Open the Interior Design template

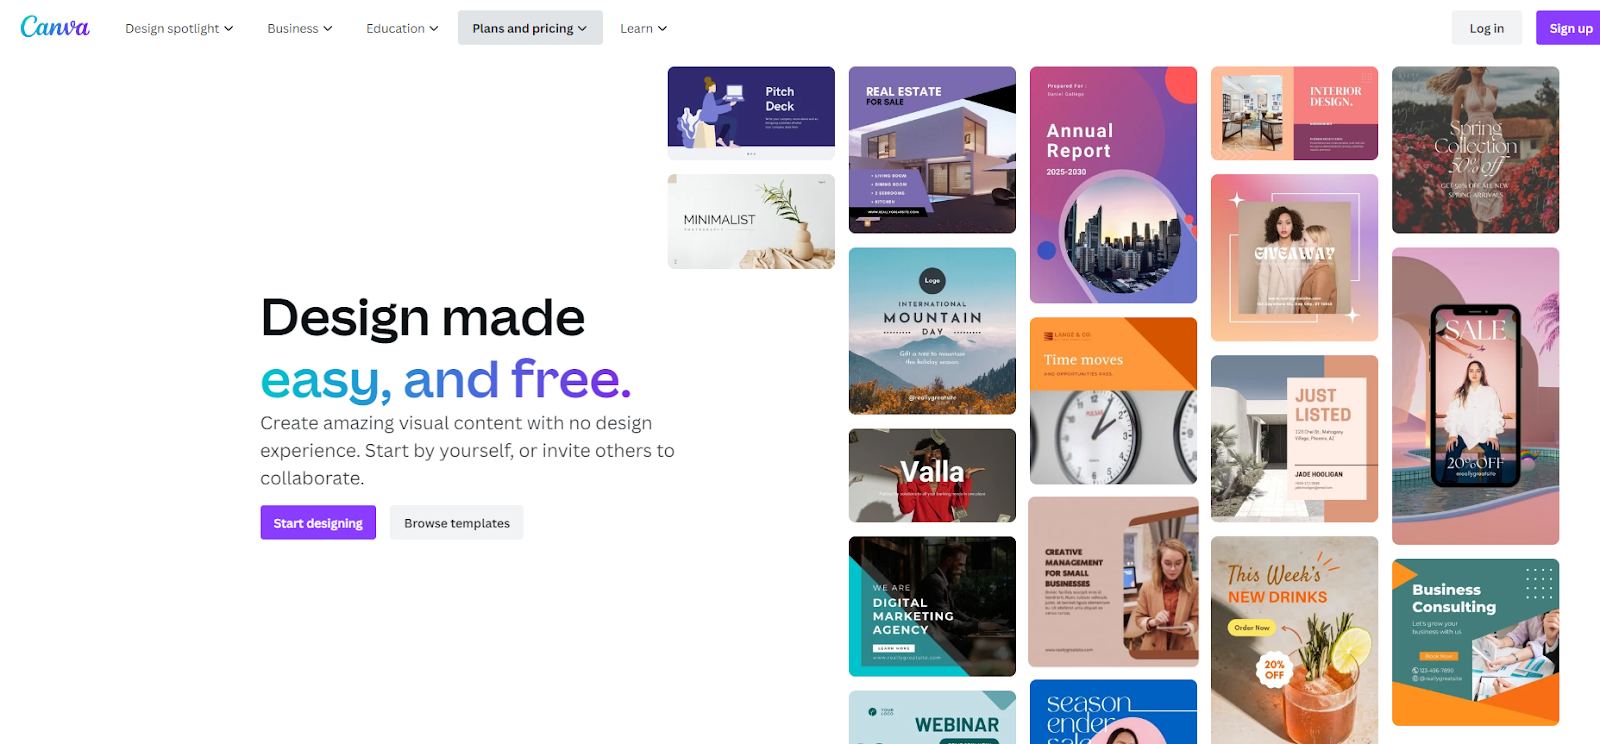pos(1294,113)
